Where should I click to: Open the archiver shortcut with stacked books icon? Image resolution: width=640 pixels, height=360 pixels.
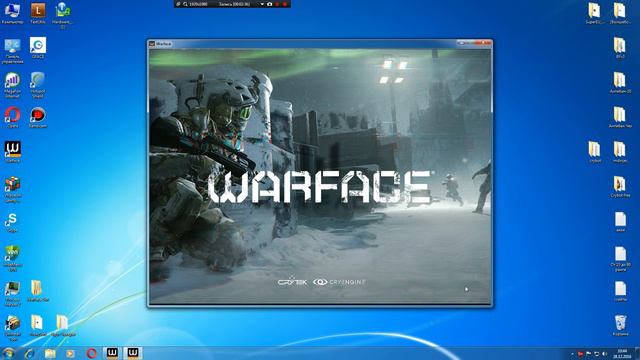12,328
